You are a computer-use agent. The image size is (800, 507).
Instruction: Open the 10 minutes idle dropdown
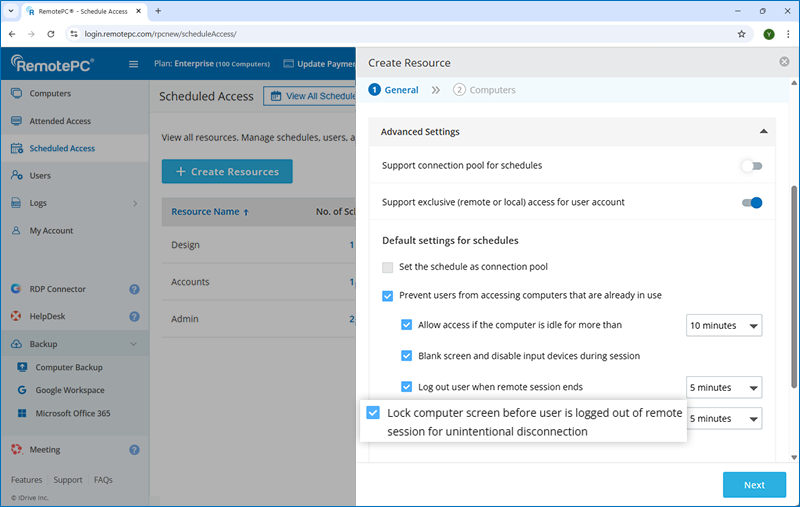(724, 326)
